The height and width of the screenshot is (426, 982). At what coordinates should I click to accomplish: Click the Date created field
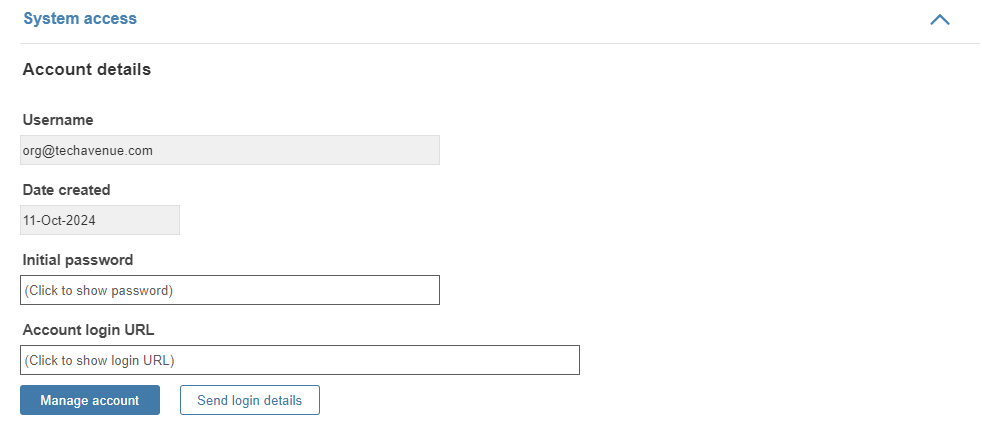(x=100, y=220)
